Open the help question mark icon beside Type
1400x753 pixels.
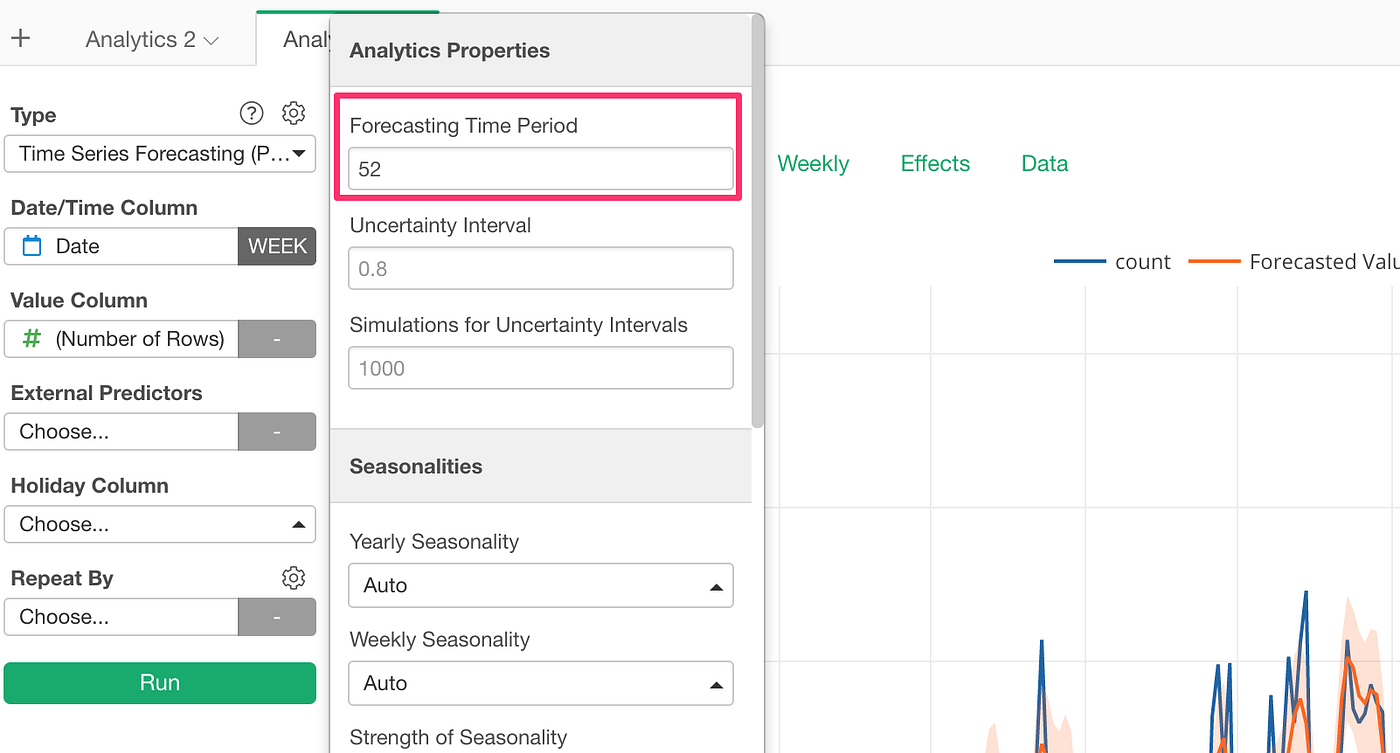tap(252, 114)
